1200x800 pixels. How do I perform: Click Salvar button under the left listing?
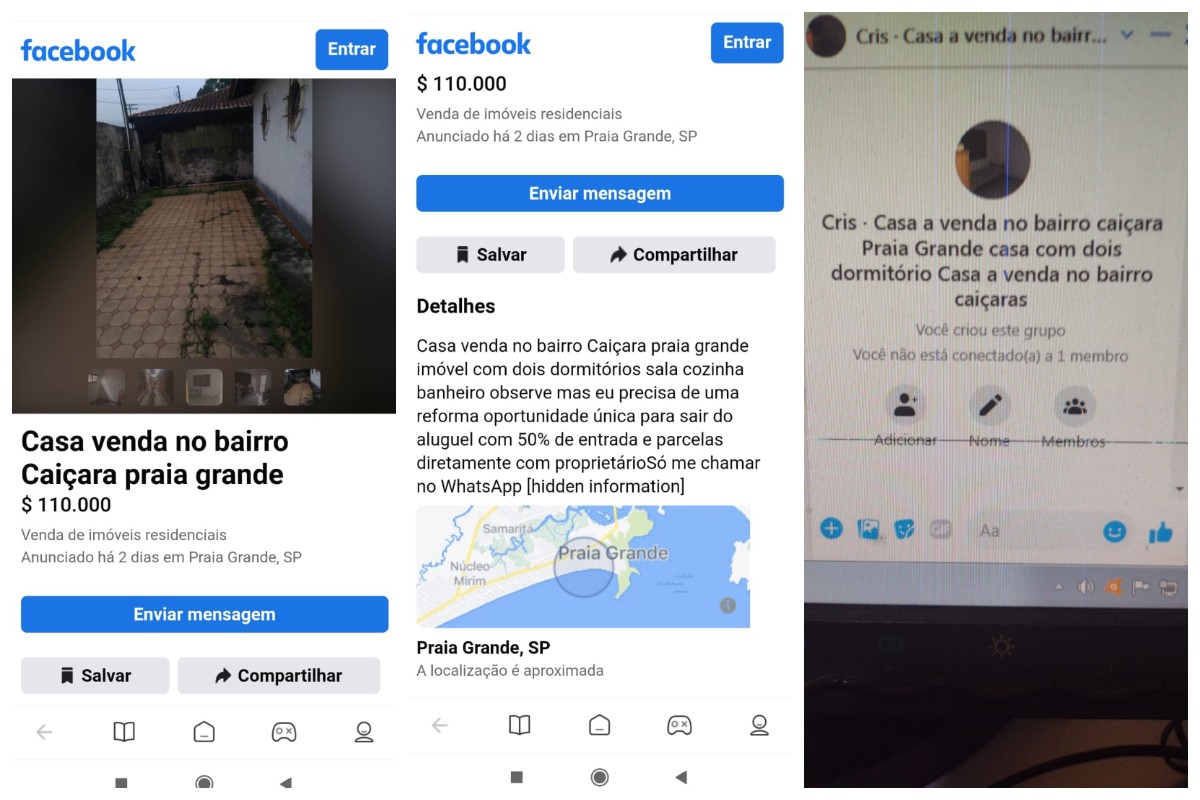click(95, 676)
